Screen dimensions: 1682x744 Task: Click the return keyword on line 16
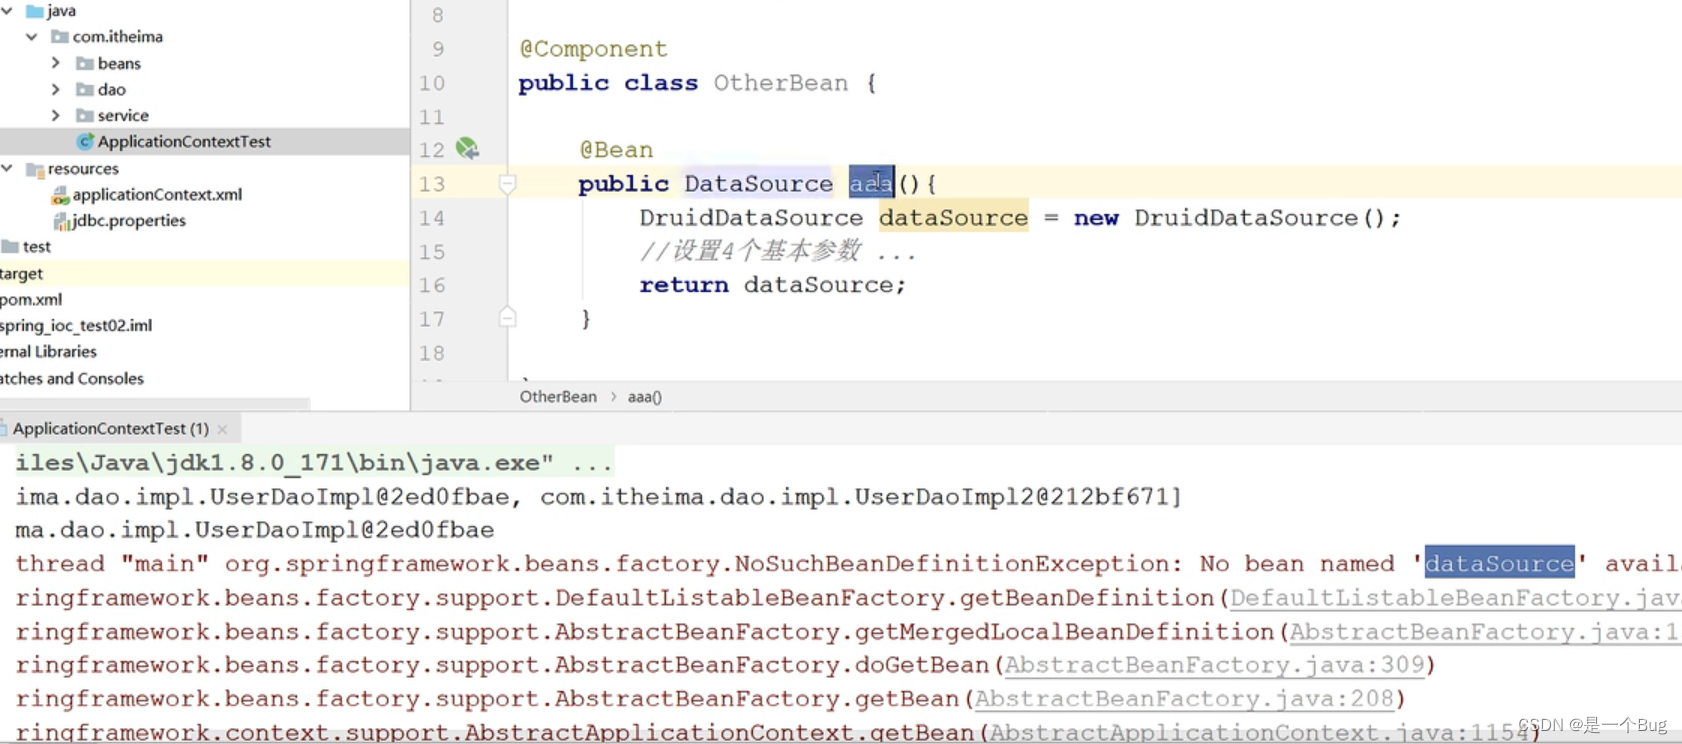684,285
